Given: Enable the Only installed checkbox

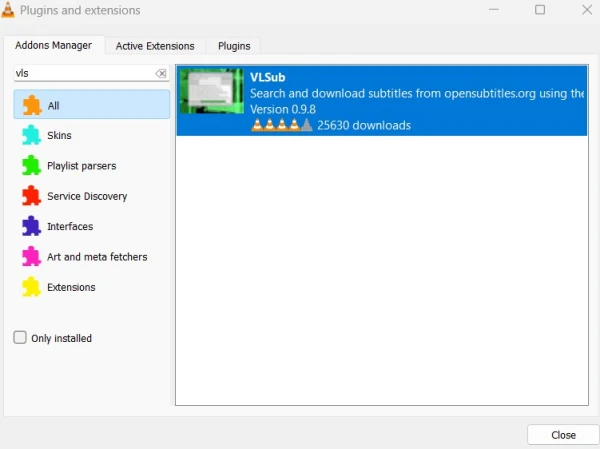Looking at the screenshot, I should click(x=20, y=338).
